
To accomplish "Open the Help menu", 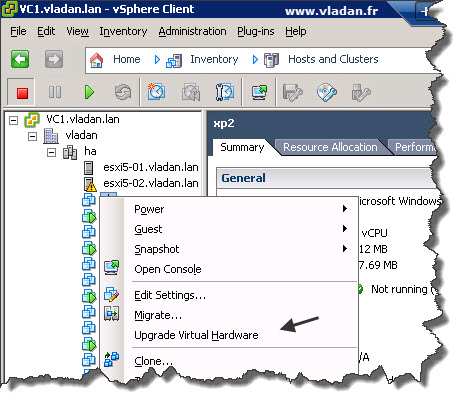I will pyautogui.click(x=296, y=31).
